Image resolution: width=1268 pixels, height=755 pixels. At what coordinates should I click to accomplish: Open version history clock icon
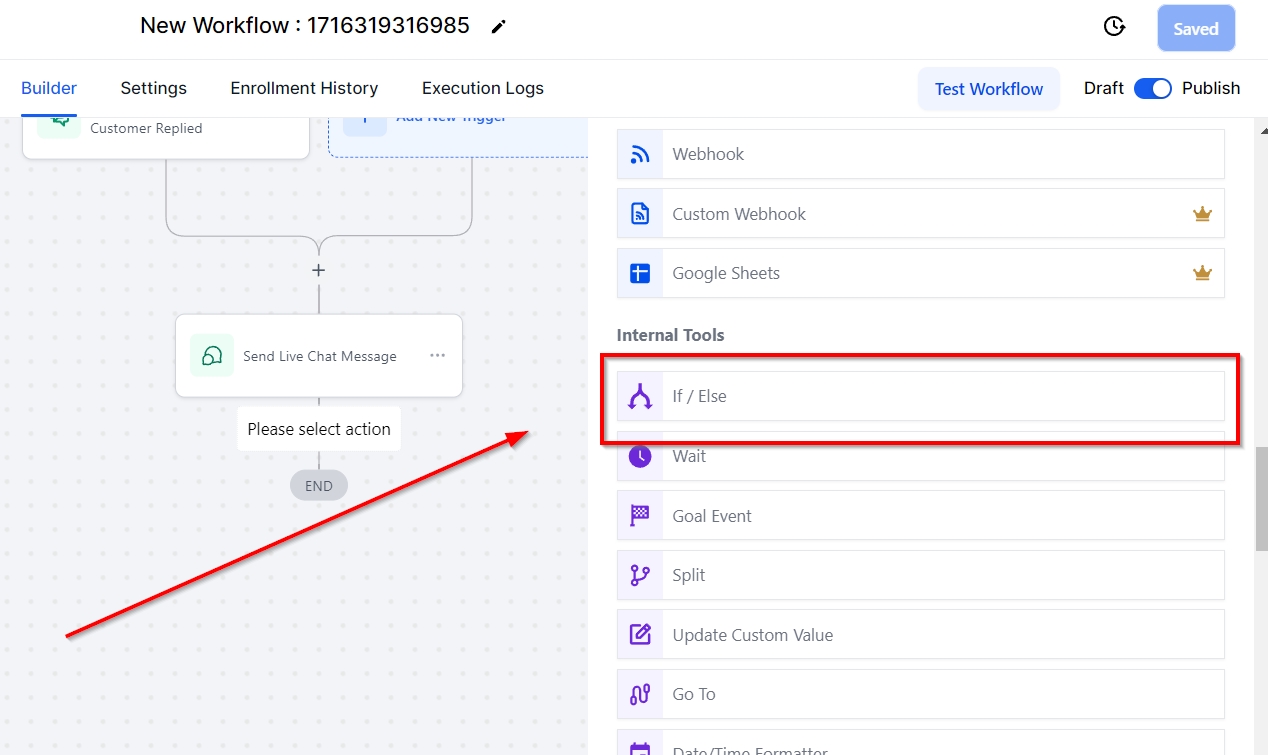click(1114, 27)
